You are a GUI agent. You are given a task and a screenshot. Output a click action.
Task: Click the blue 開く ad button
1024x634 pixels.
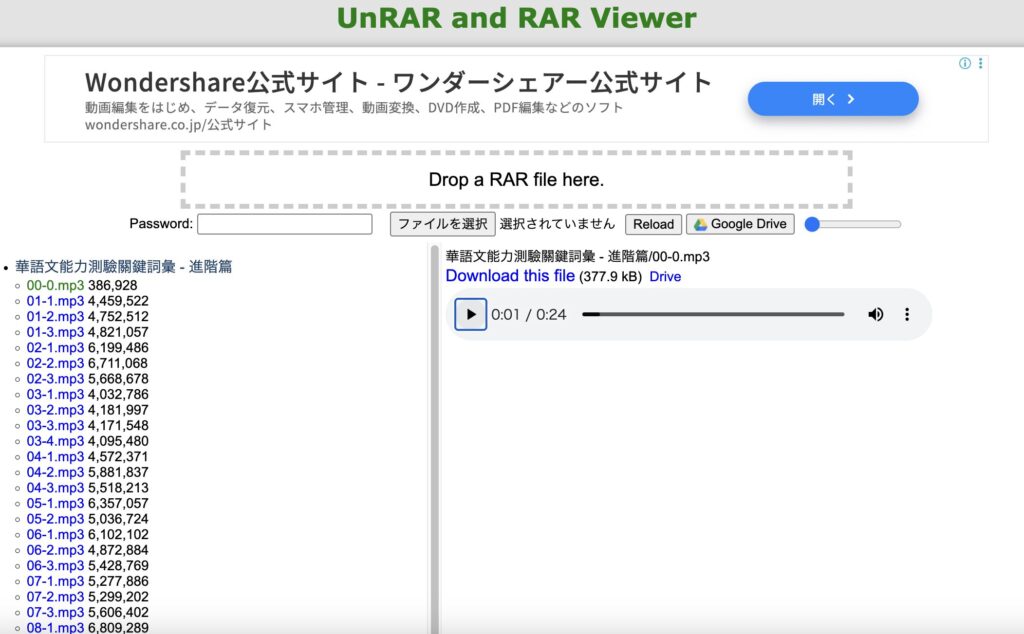[832, 99]
